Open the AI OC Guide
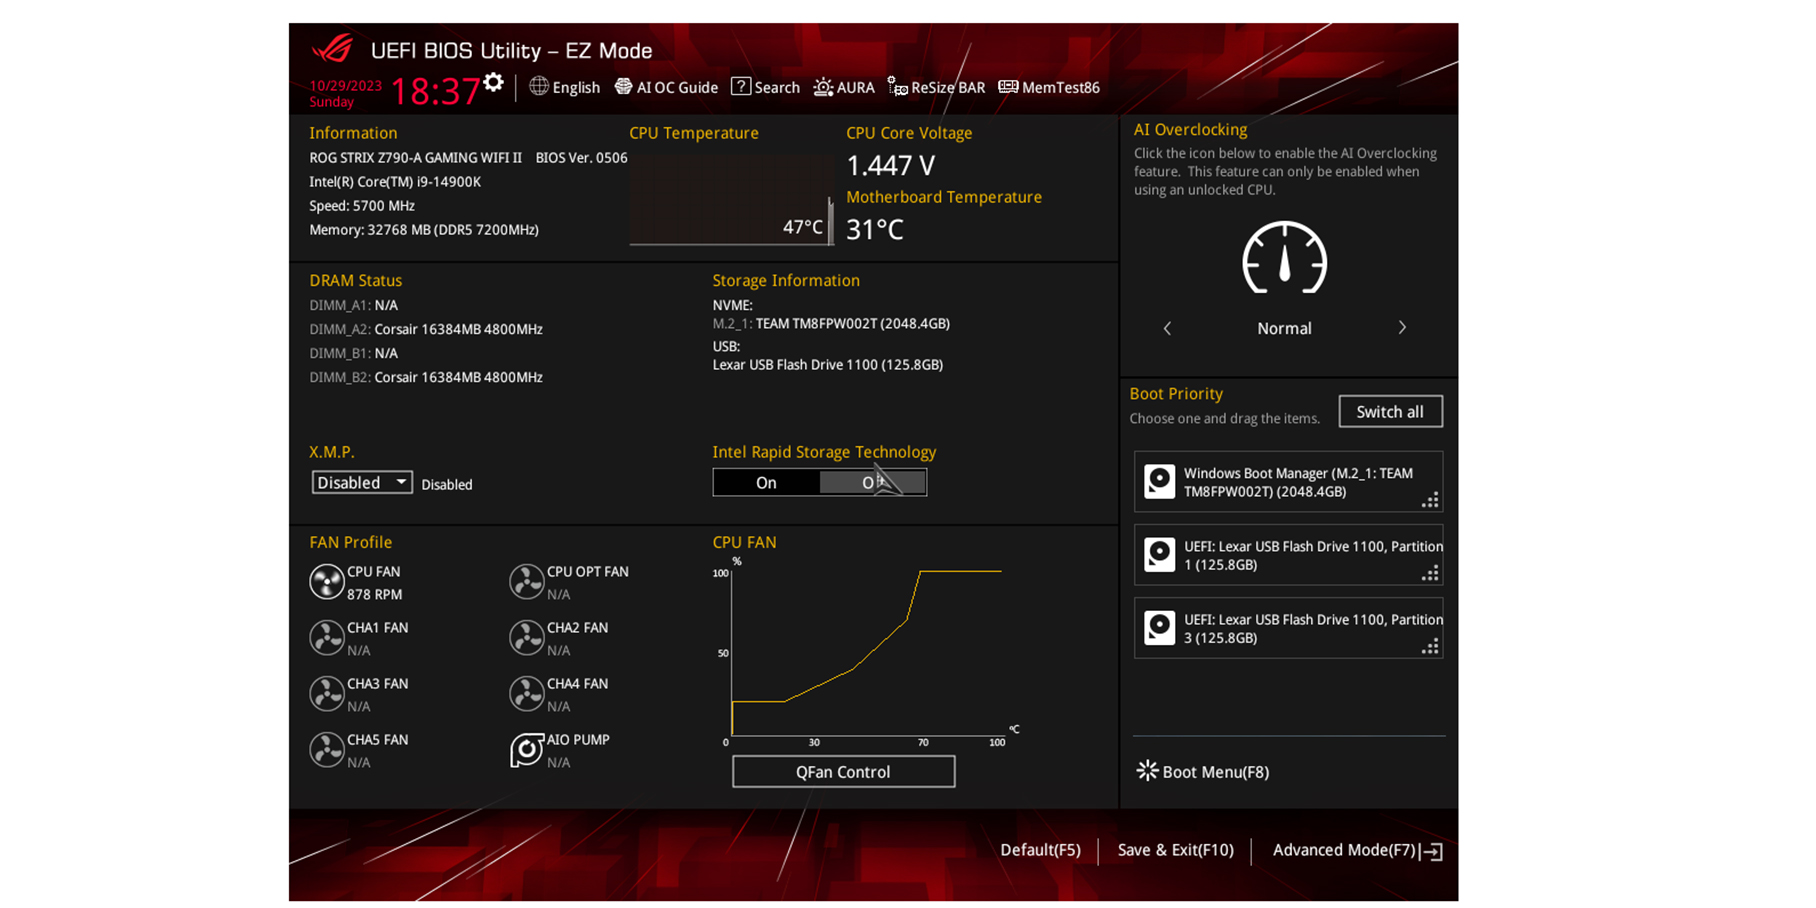Viewport: 1816px width, 908px height. (666, 87)
